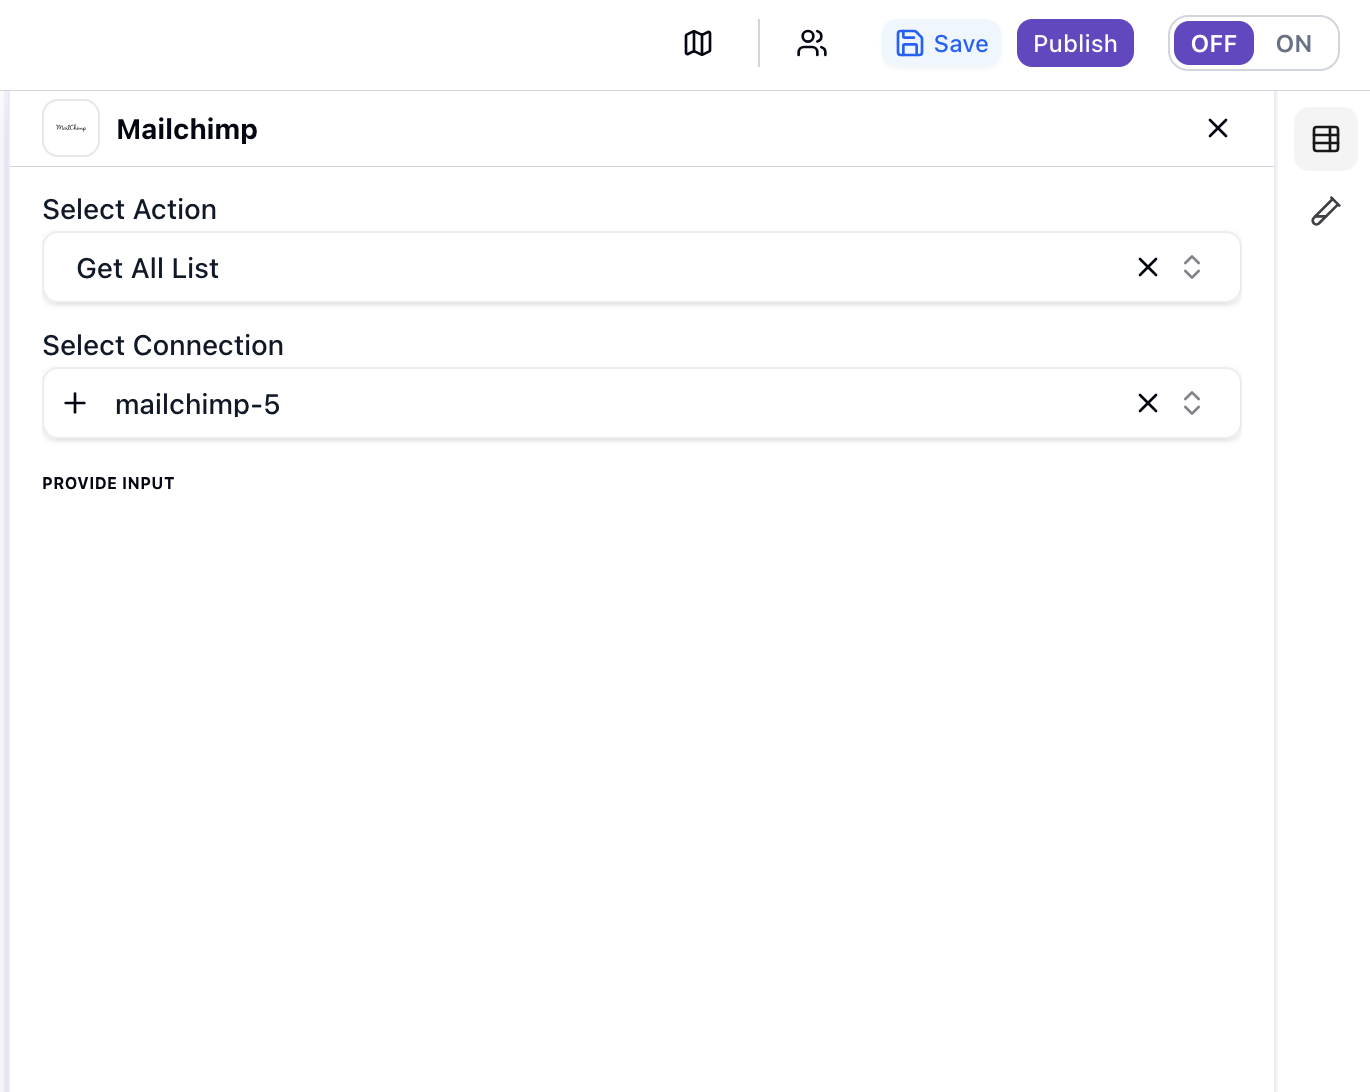Click the Mailchimp panel header title
Image resolution: width=1370 pixels, height=1092 pixels.
[x=187, y=128]
